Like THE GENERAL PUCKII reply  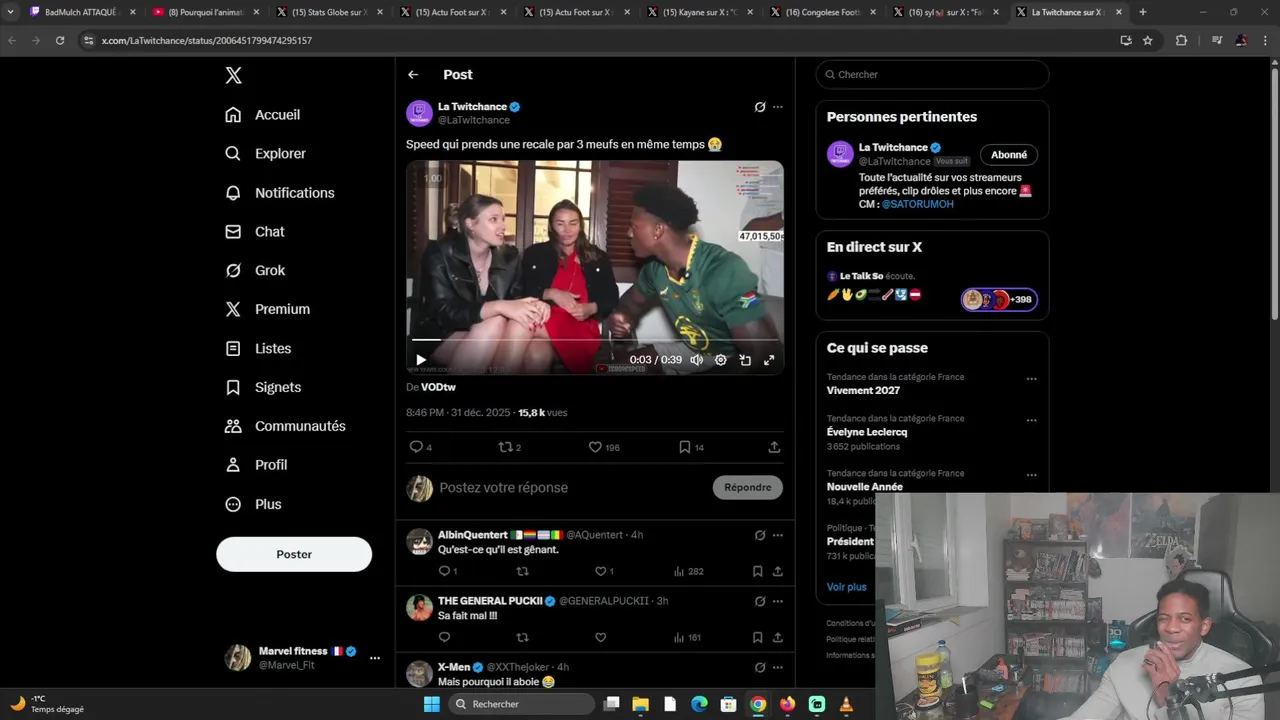[601, 638]
